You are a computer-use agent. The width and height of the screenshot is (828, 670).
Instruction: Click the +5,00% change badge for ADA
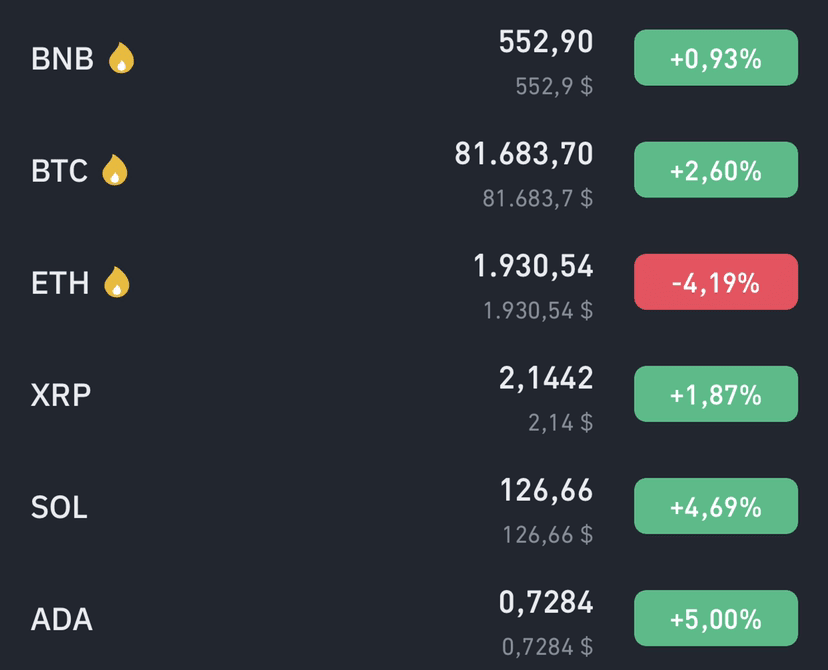(x=716, y=618)
